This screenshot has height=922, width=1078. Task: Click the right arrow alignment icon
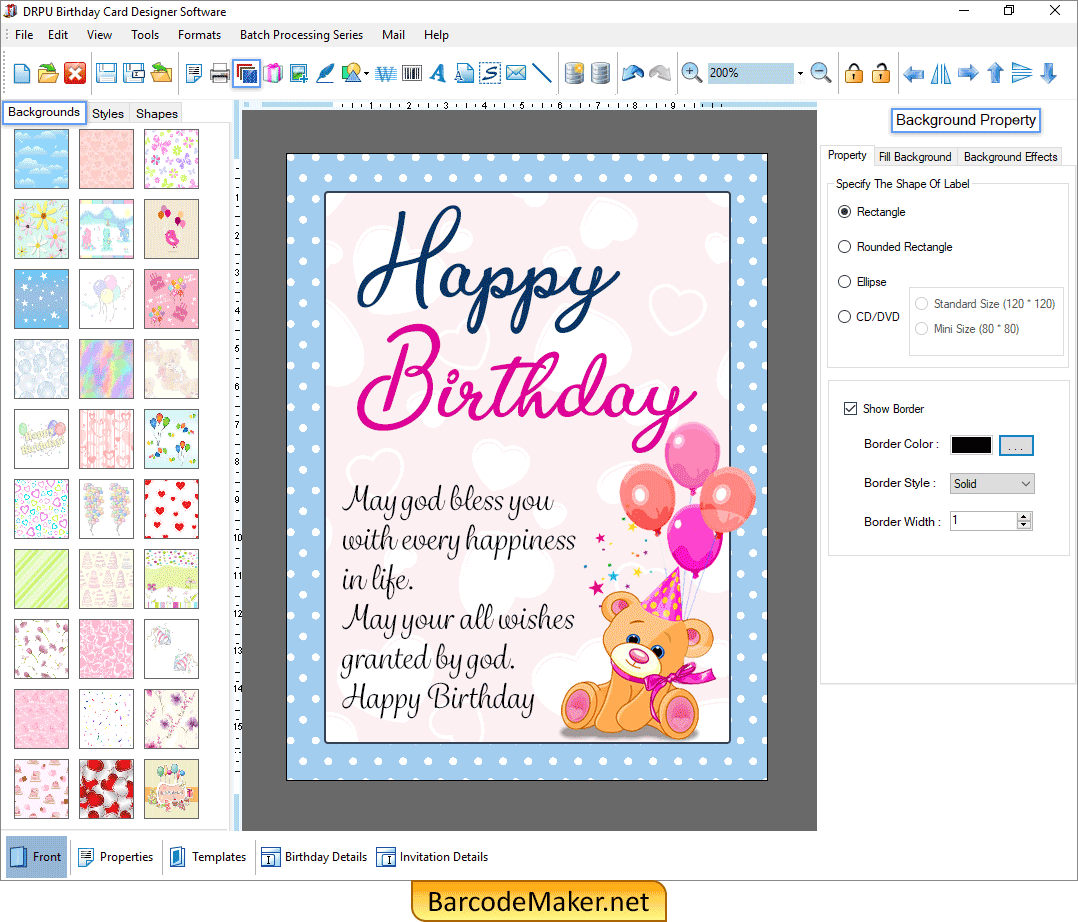tap(968, 73)
